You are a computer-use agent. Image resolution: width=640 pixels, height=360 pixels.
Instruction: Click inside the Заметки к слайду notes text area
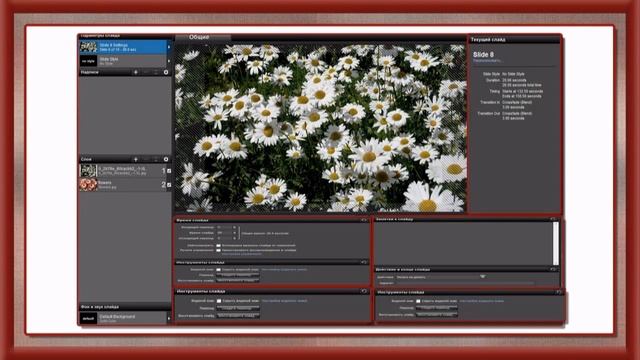pos(464,243)
